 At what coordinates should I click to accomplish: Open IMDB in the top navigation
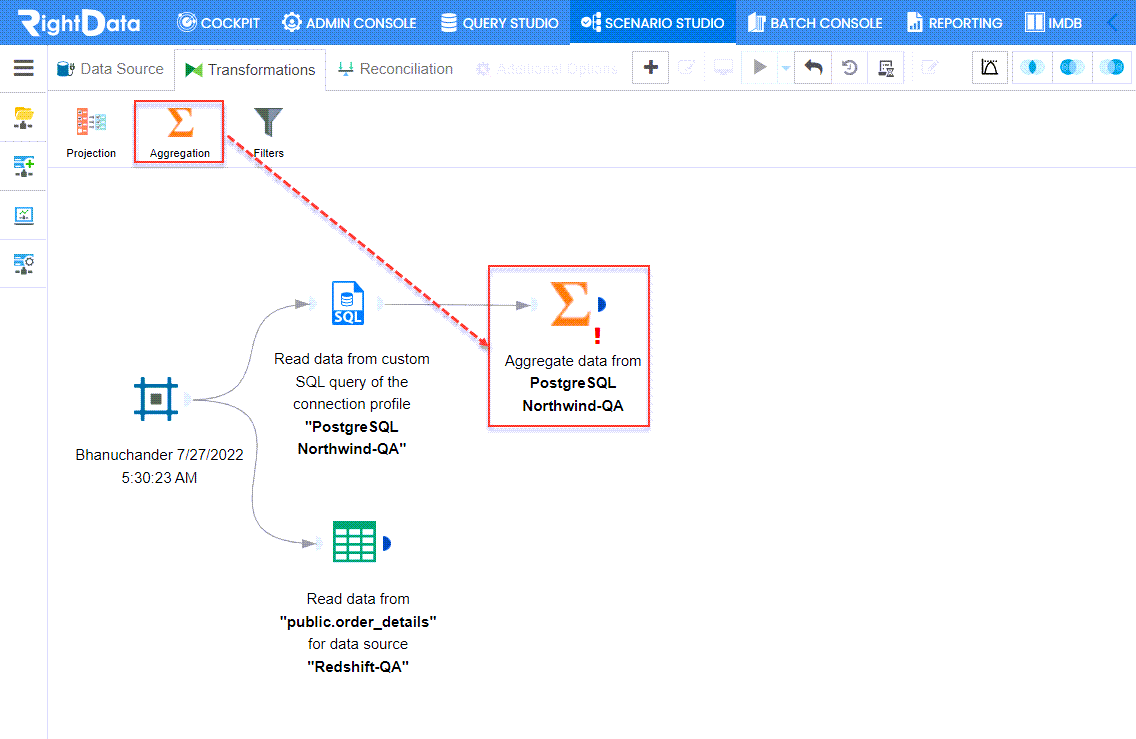[1053, 22]
